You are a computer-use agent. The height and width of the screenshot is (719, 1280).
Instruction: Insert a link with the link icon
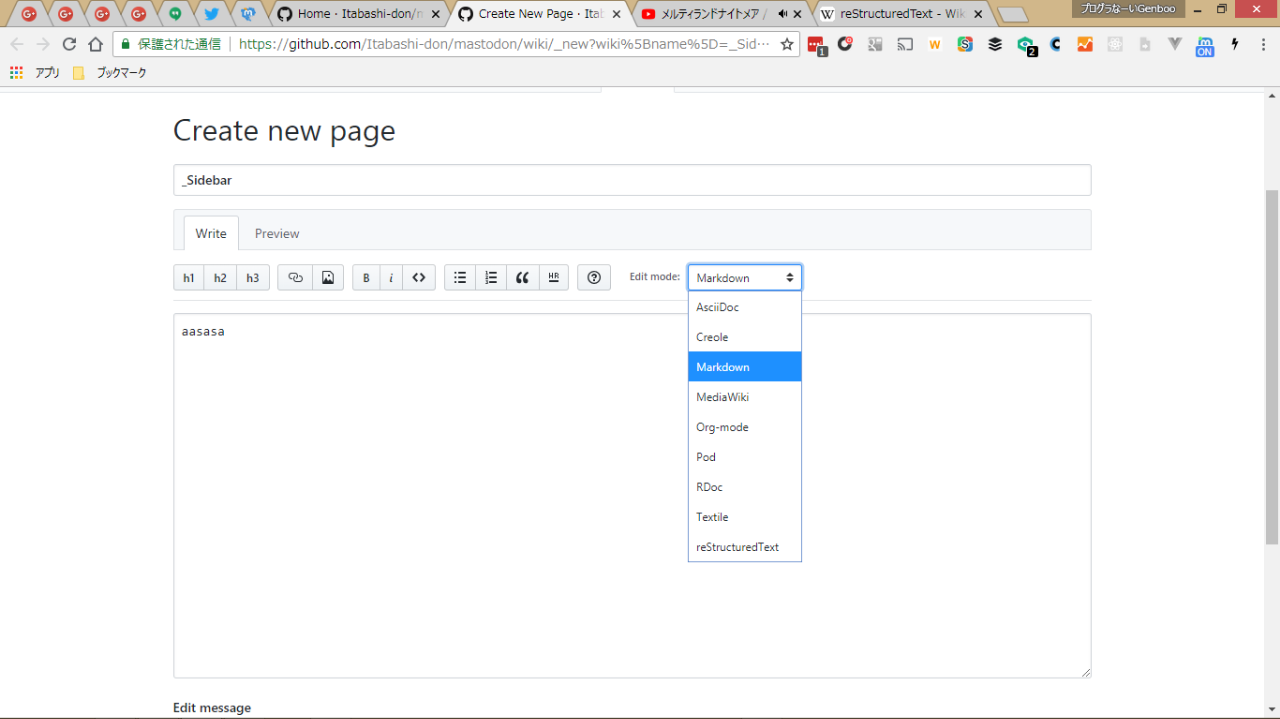[x=295, y=278]
